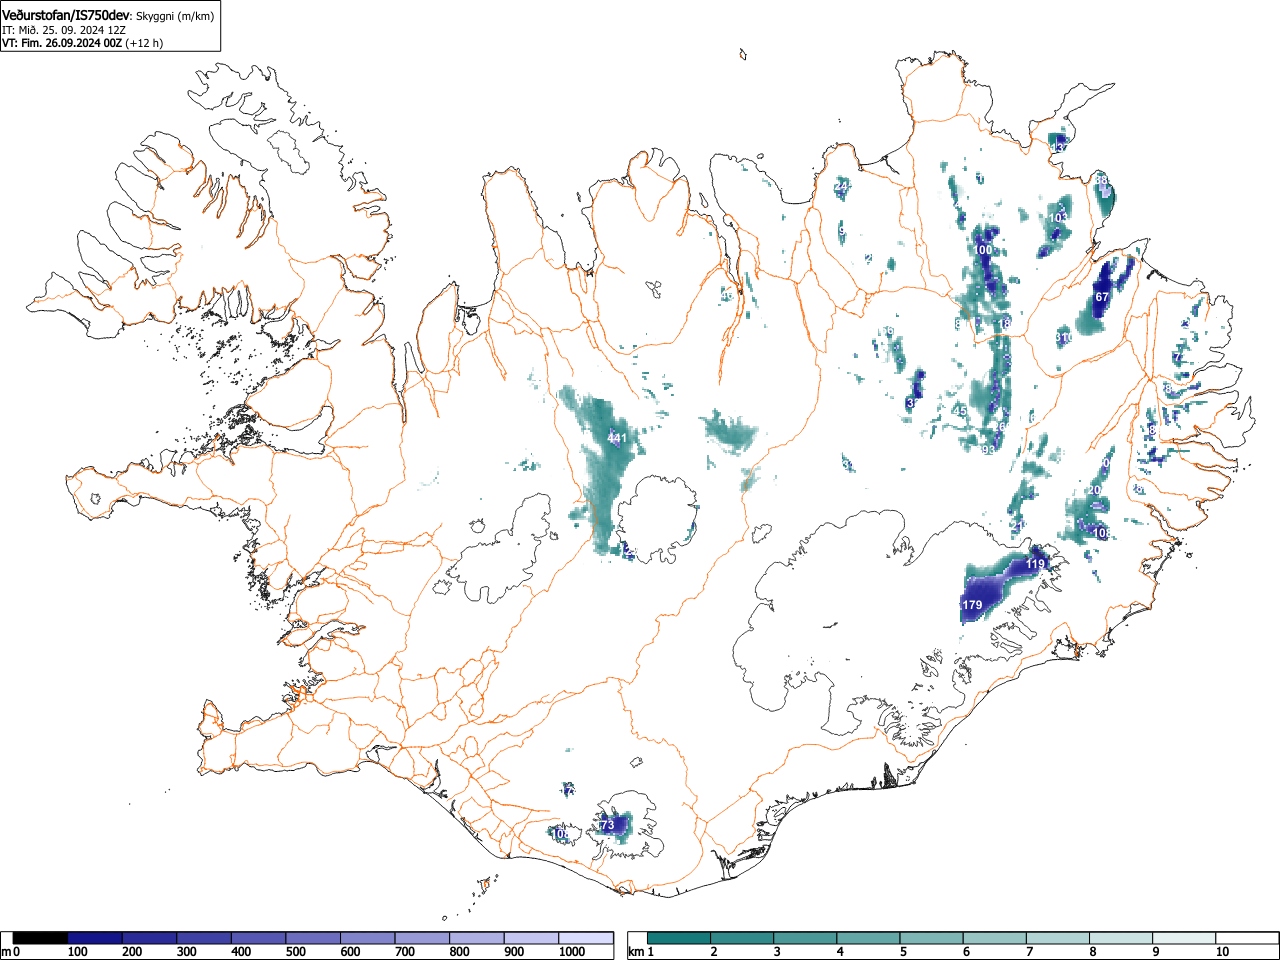Click the 73 visibility value in the south
The height and width of the screenshot is (960, 1280).
[607, 825]
